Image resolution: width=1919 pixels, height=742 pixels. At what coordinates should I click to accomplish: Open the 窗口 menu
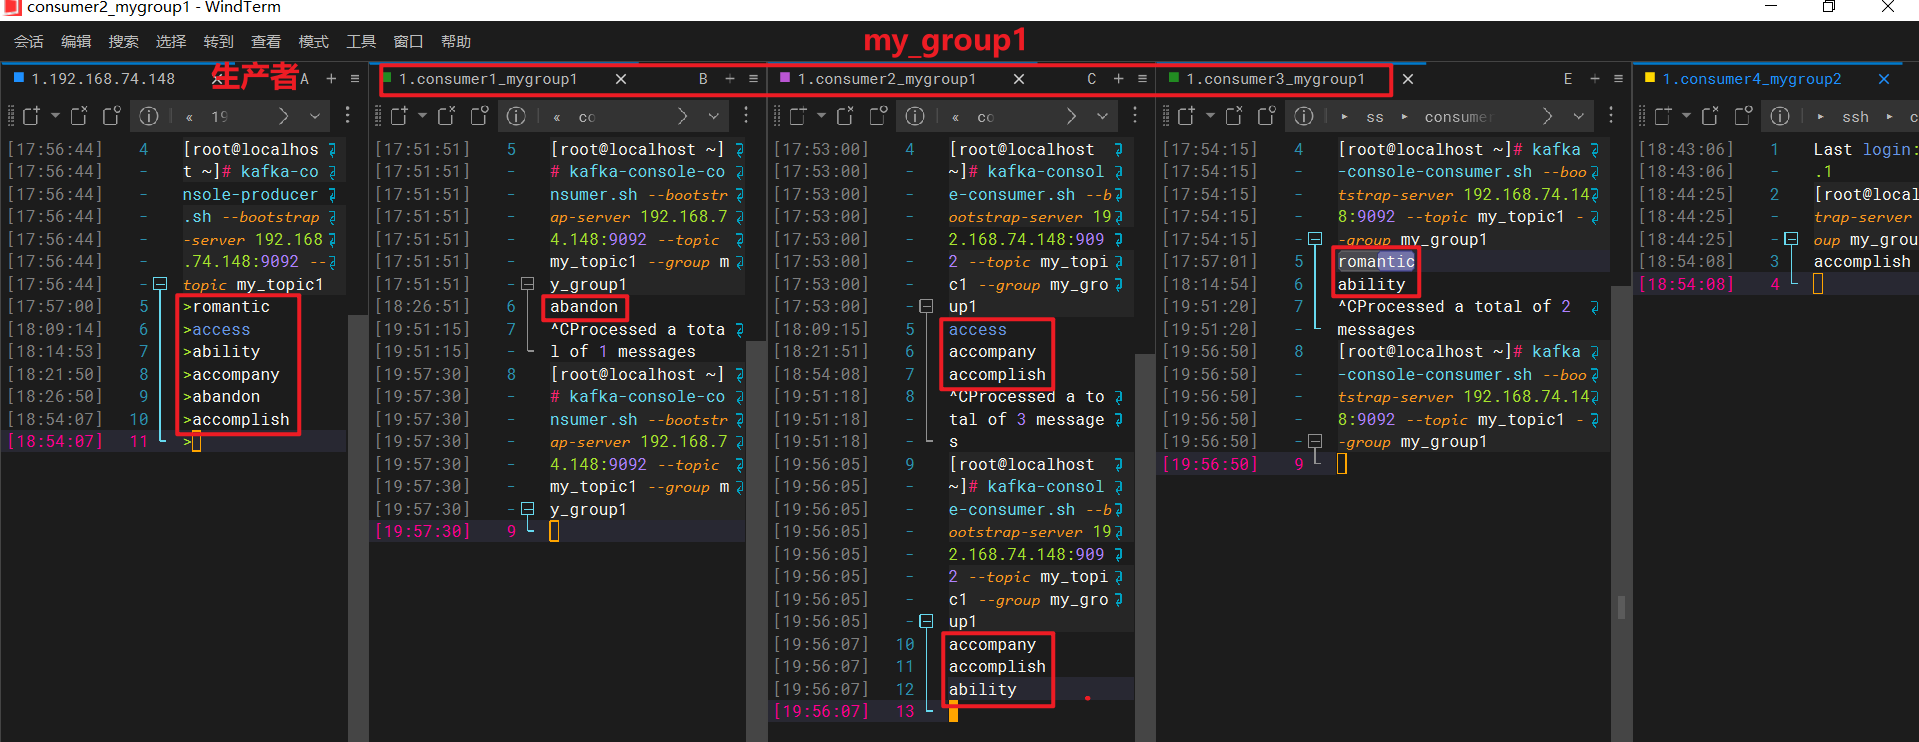[x=409, y=41]
